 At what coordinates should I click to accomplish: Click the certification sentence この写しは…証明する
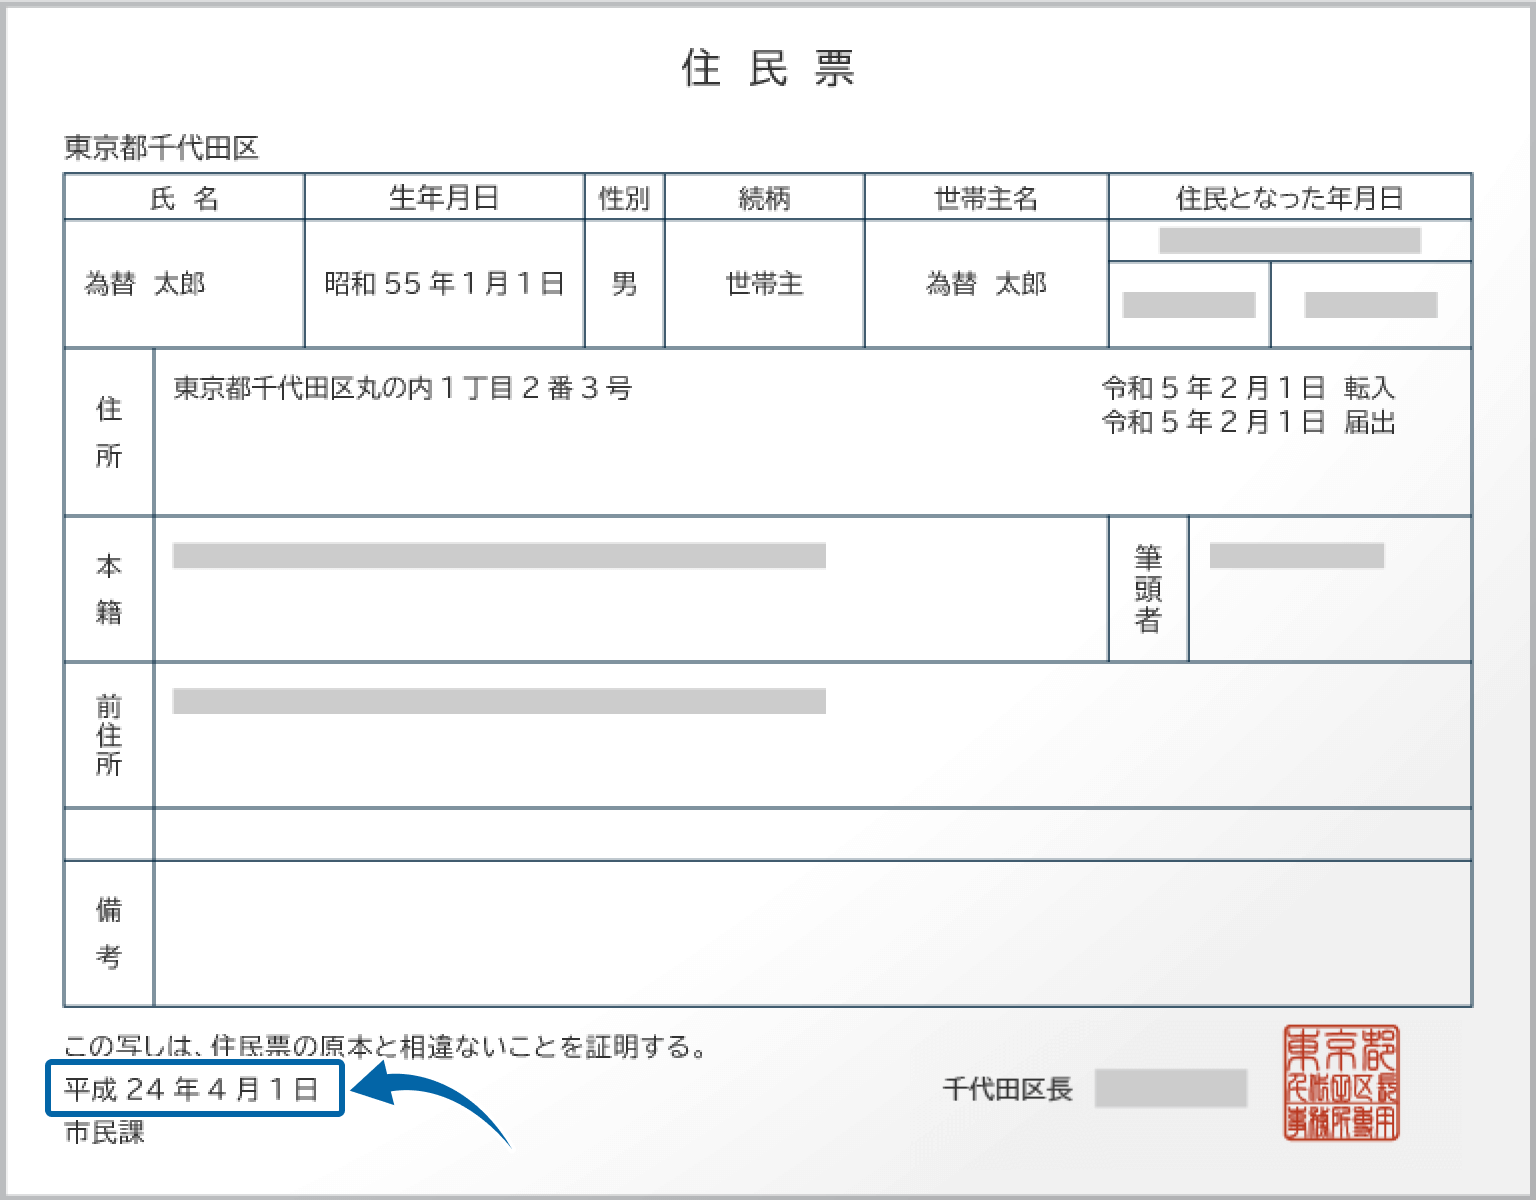(x=387, y=1046)
